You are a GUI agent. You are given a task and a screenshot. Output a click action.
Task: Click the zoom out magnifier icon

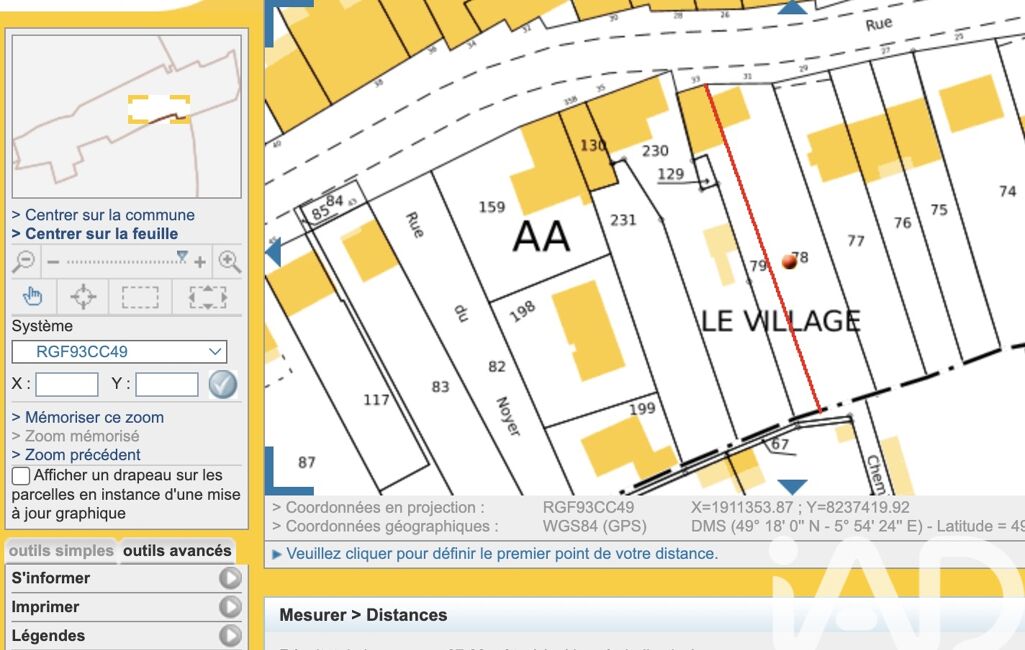pyautogui.click(x=24, y=262)
